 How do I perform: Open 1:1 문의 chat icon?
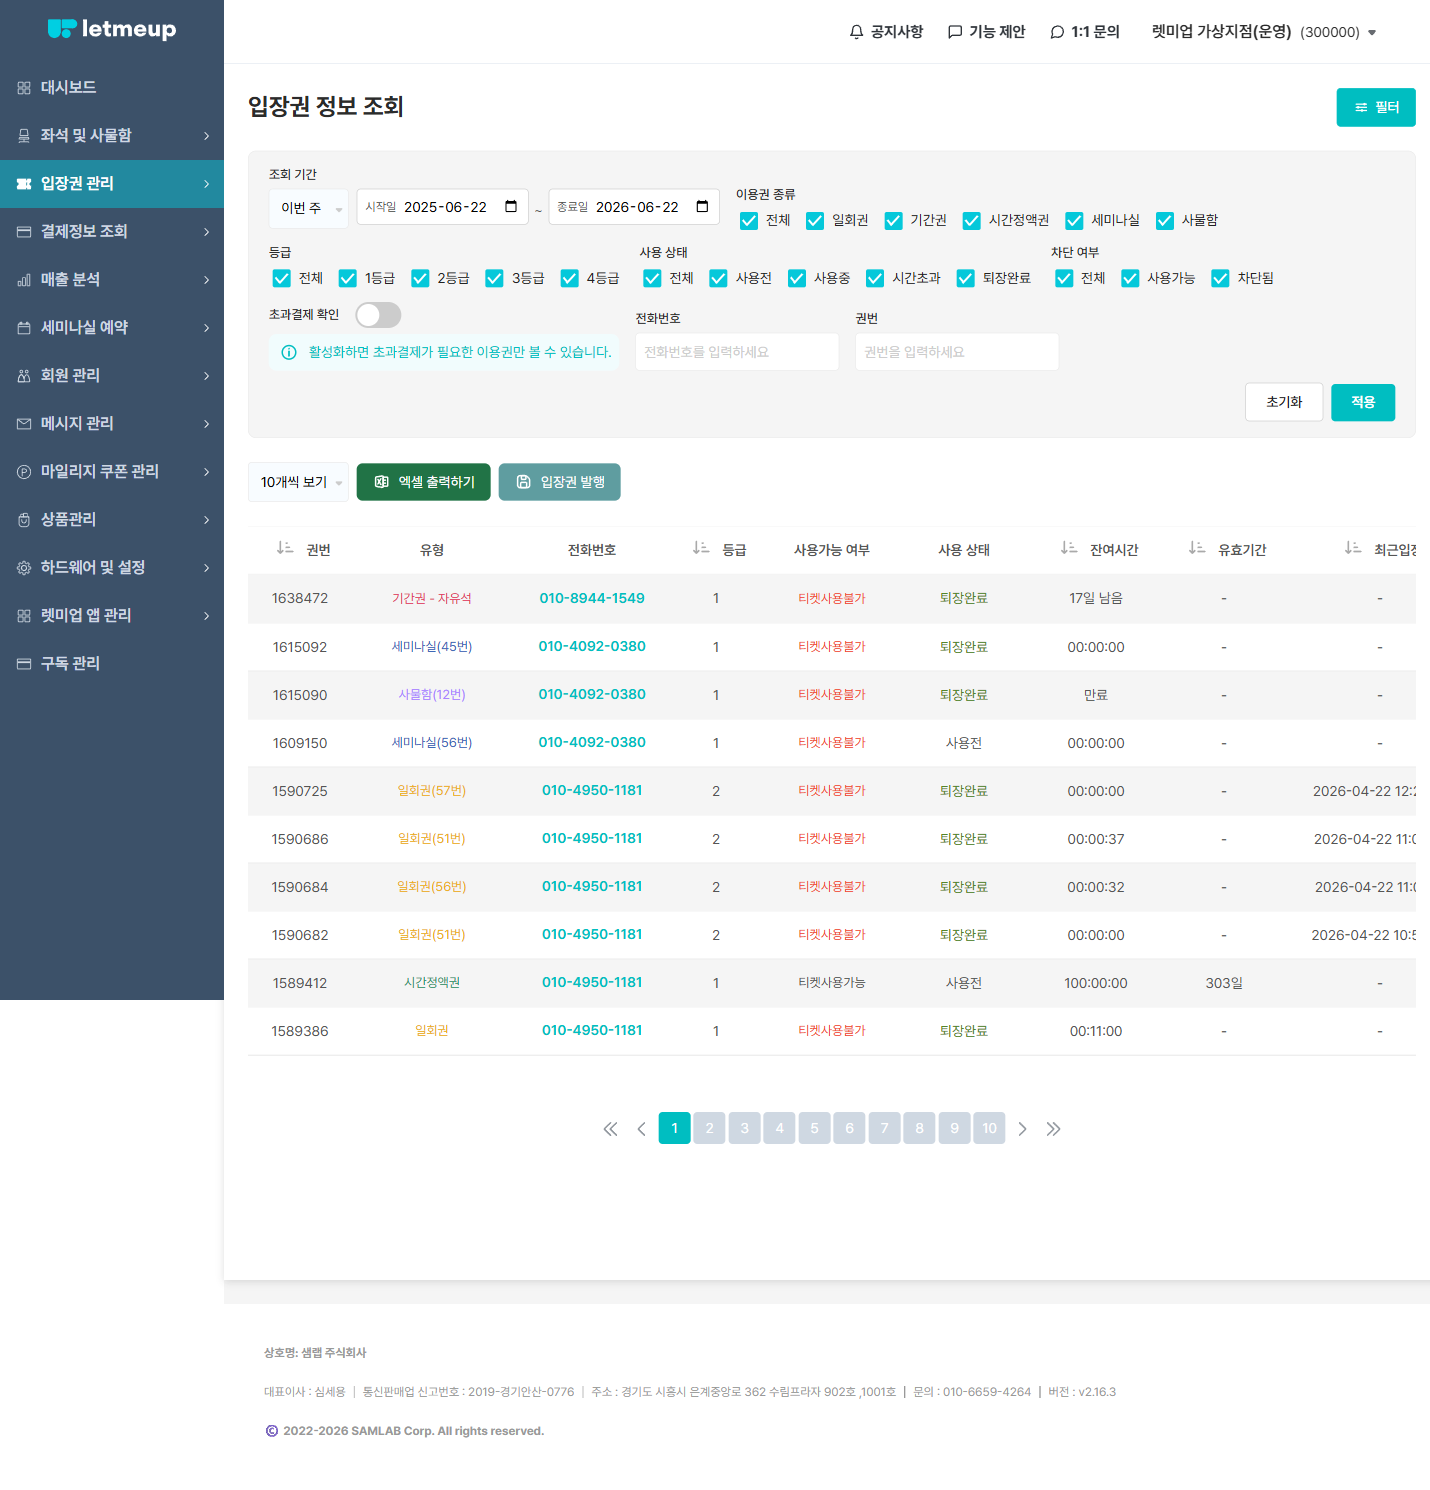point(1057,32)
